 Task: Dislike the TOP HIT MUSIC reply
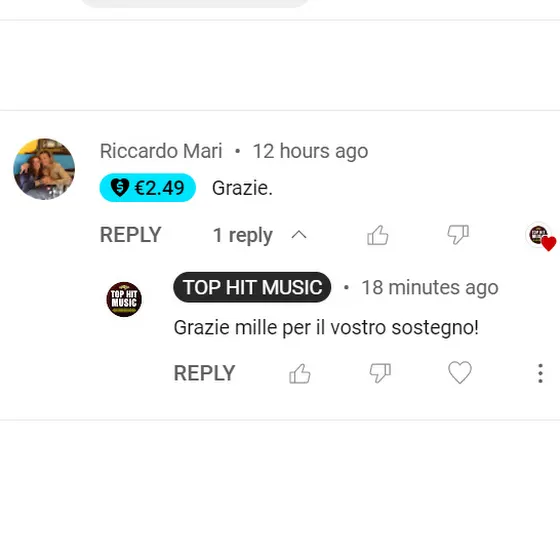click(x=380, y=373)
